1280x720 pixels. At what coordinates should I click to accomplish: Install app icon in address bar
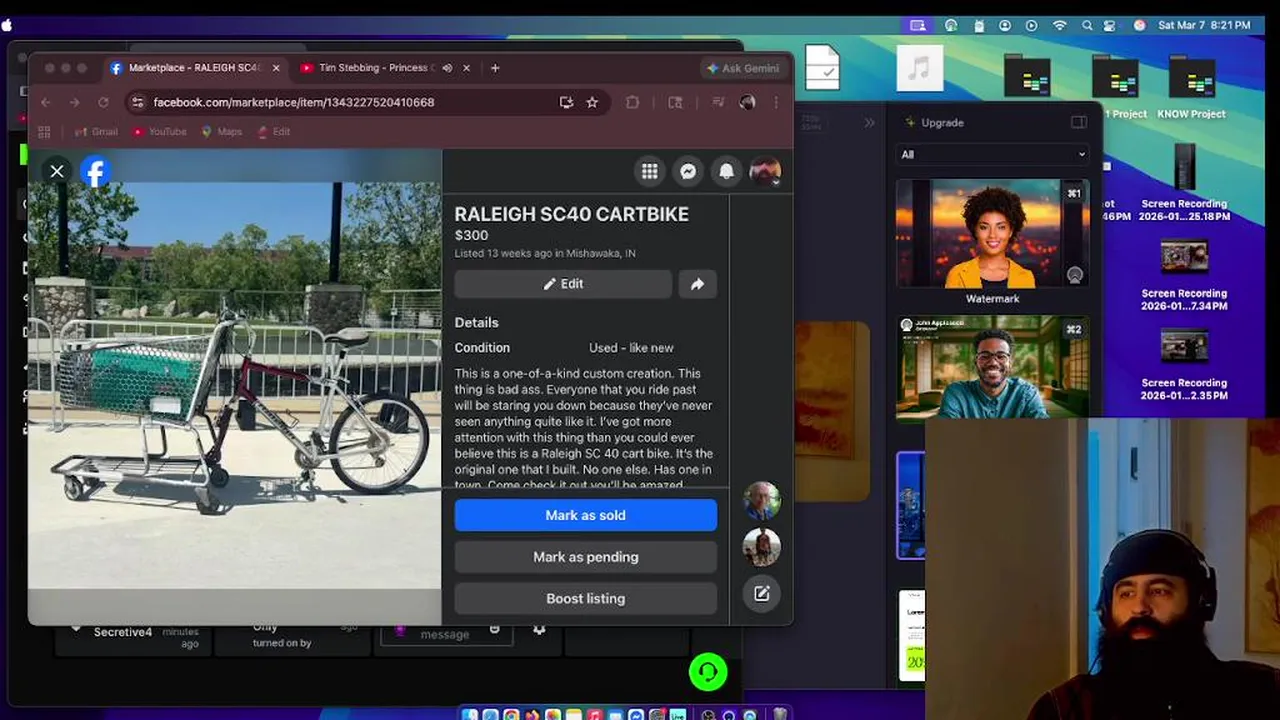click(x=566, y=102)
